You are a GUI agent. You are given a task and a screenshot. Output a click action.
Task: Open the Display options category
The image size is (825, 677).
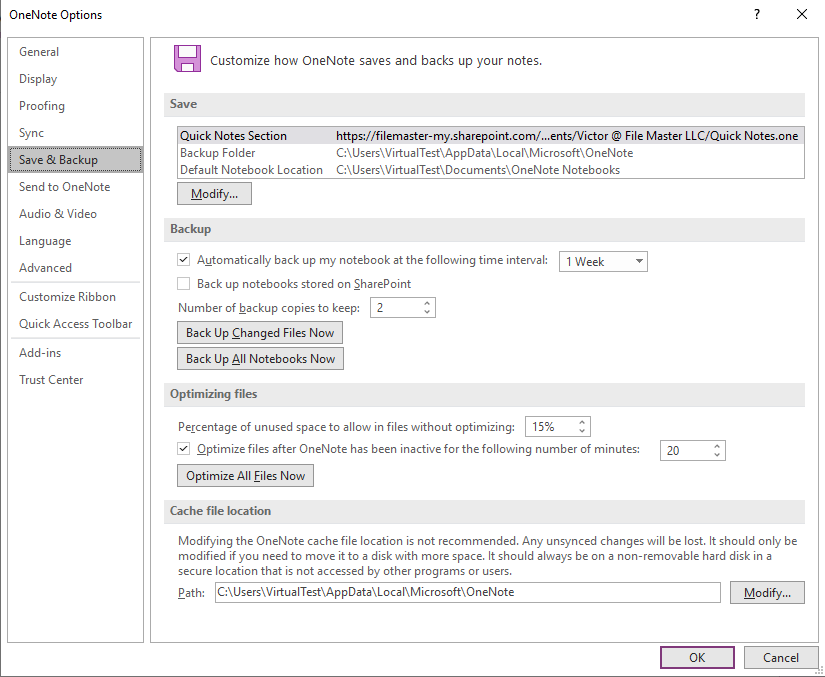(75, 79)
